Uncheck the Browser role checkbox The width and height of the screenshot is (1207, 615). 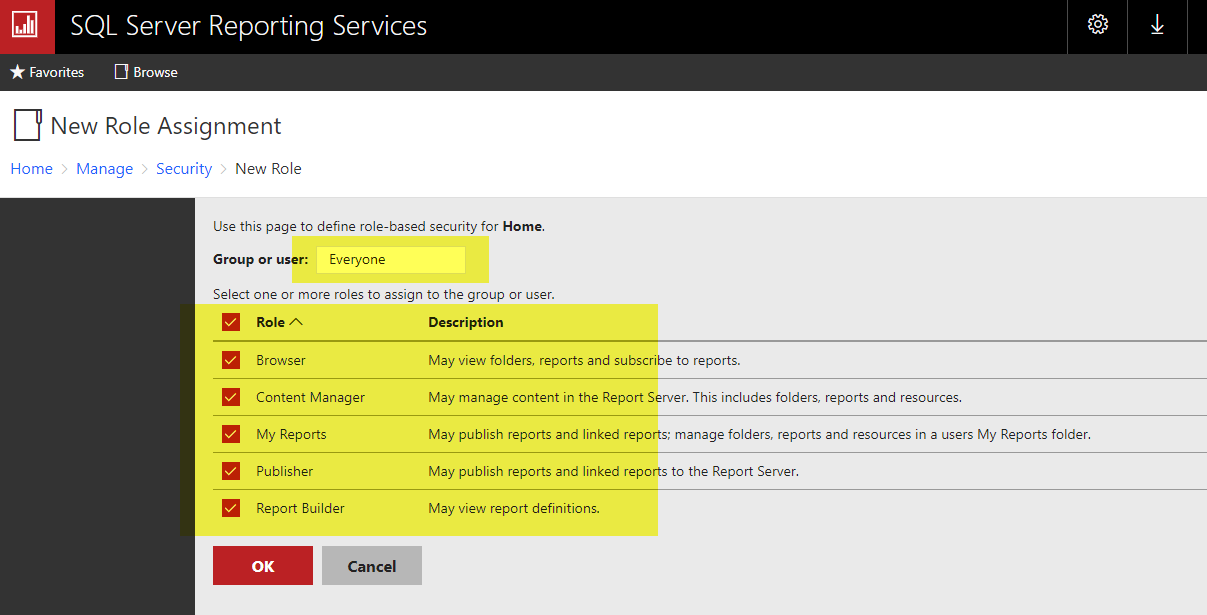click(231, 360)
